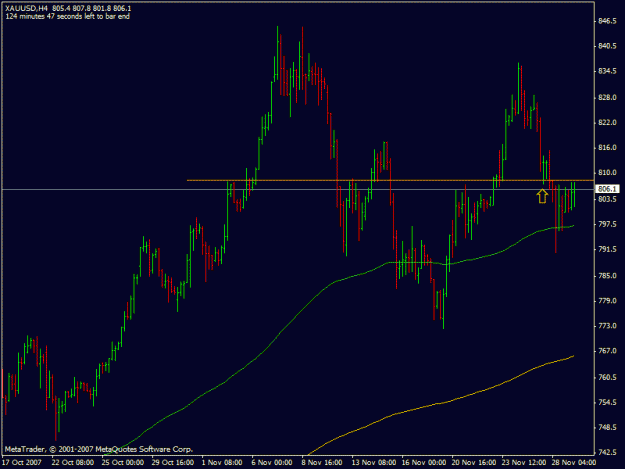Click the 797.5 price scale label
Viewport: 625px width, 469px height.
click(x=607, y=224)
